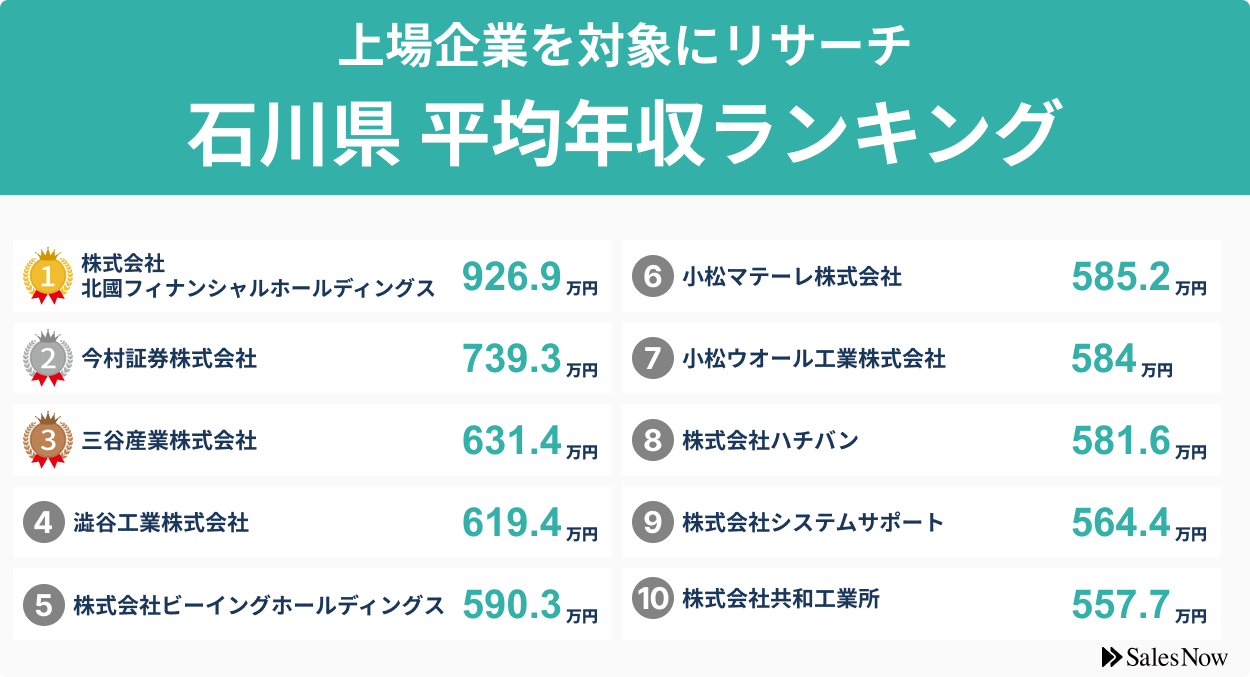Click the gray number 6 badge

(653, 277)
